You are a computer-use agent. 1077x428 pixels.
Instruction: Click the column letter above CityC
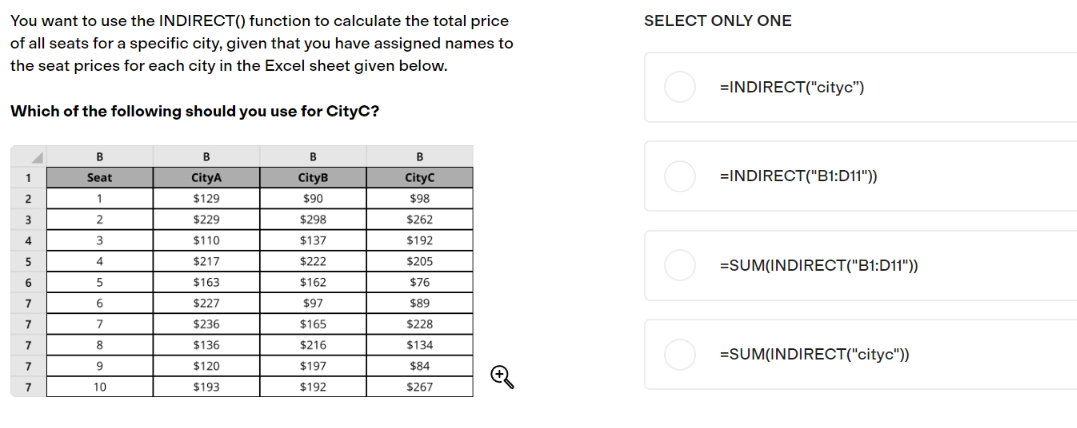pyautogui.click(x=420, y=157)
